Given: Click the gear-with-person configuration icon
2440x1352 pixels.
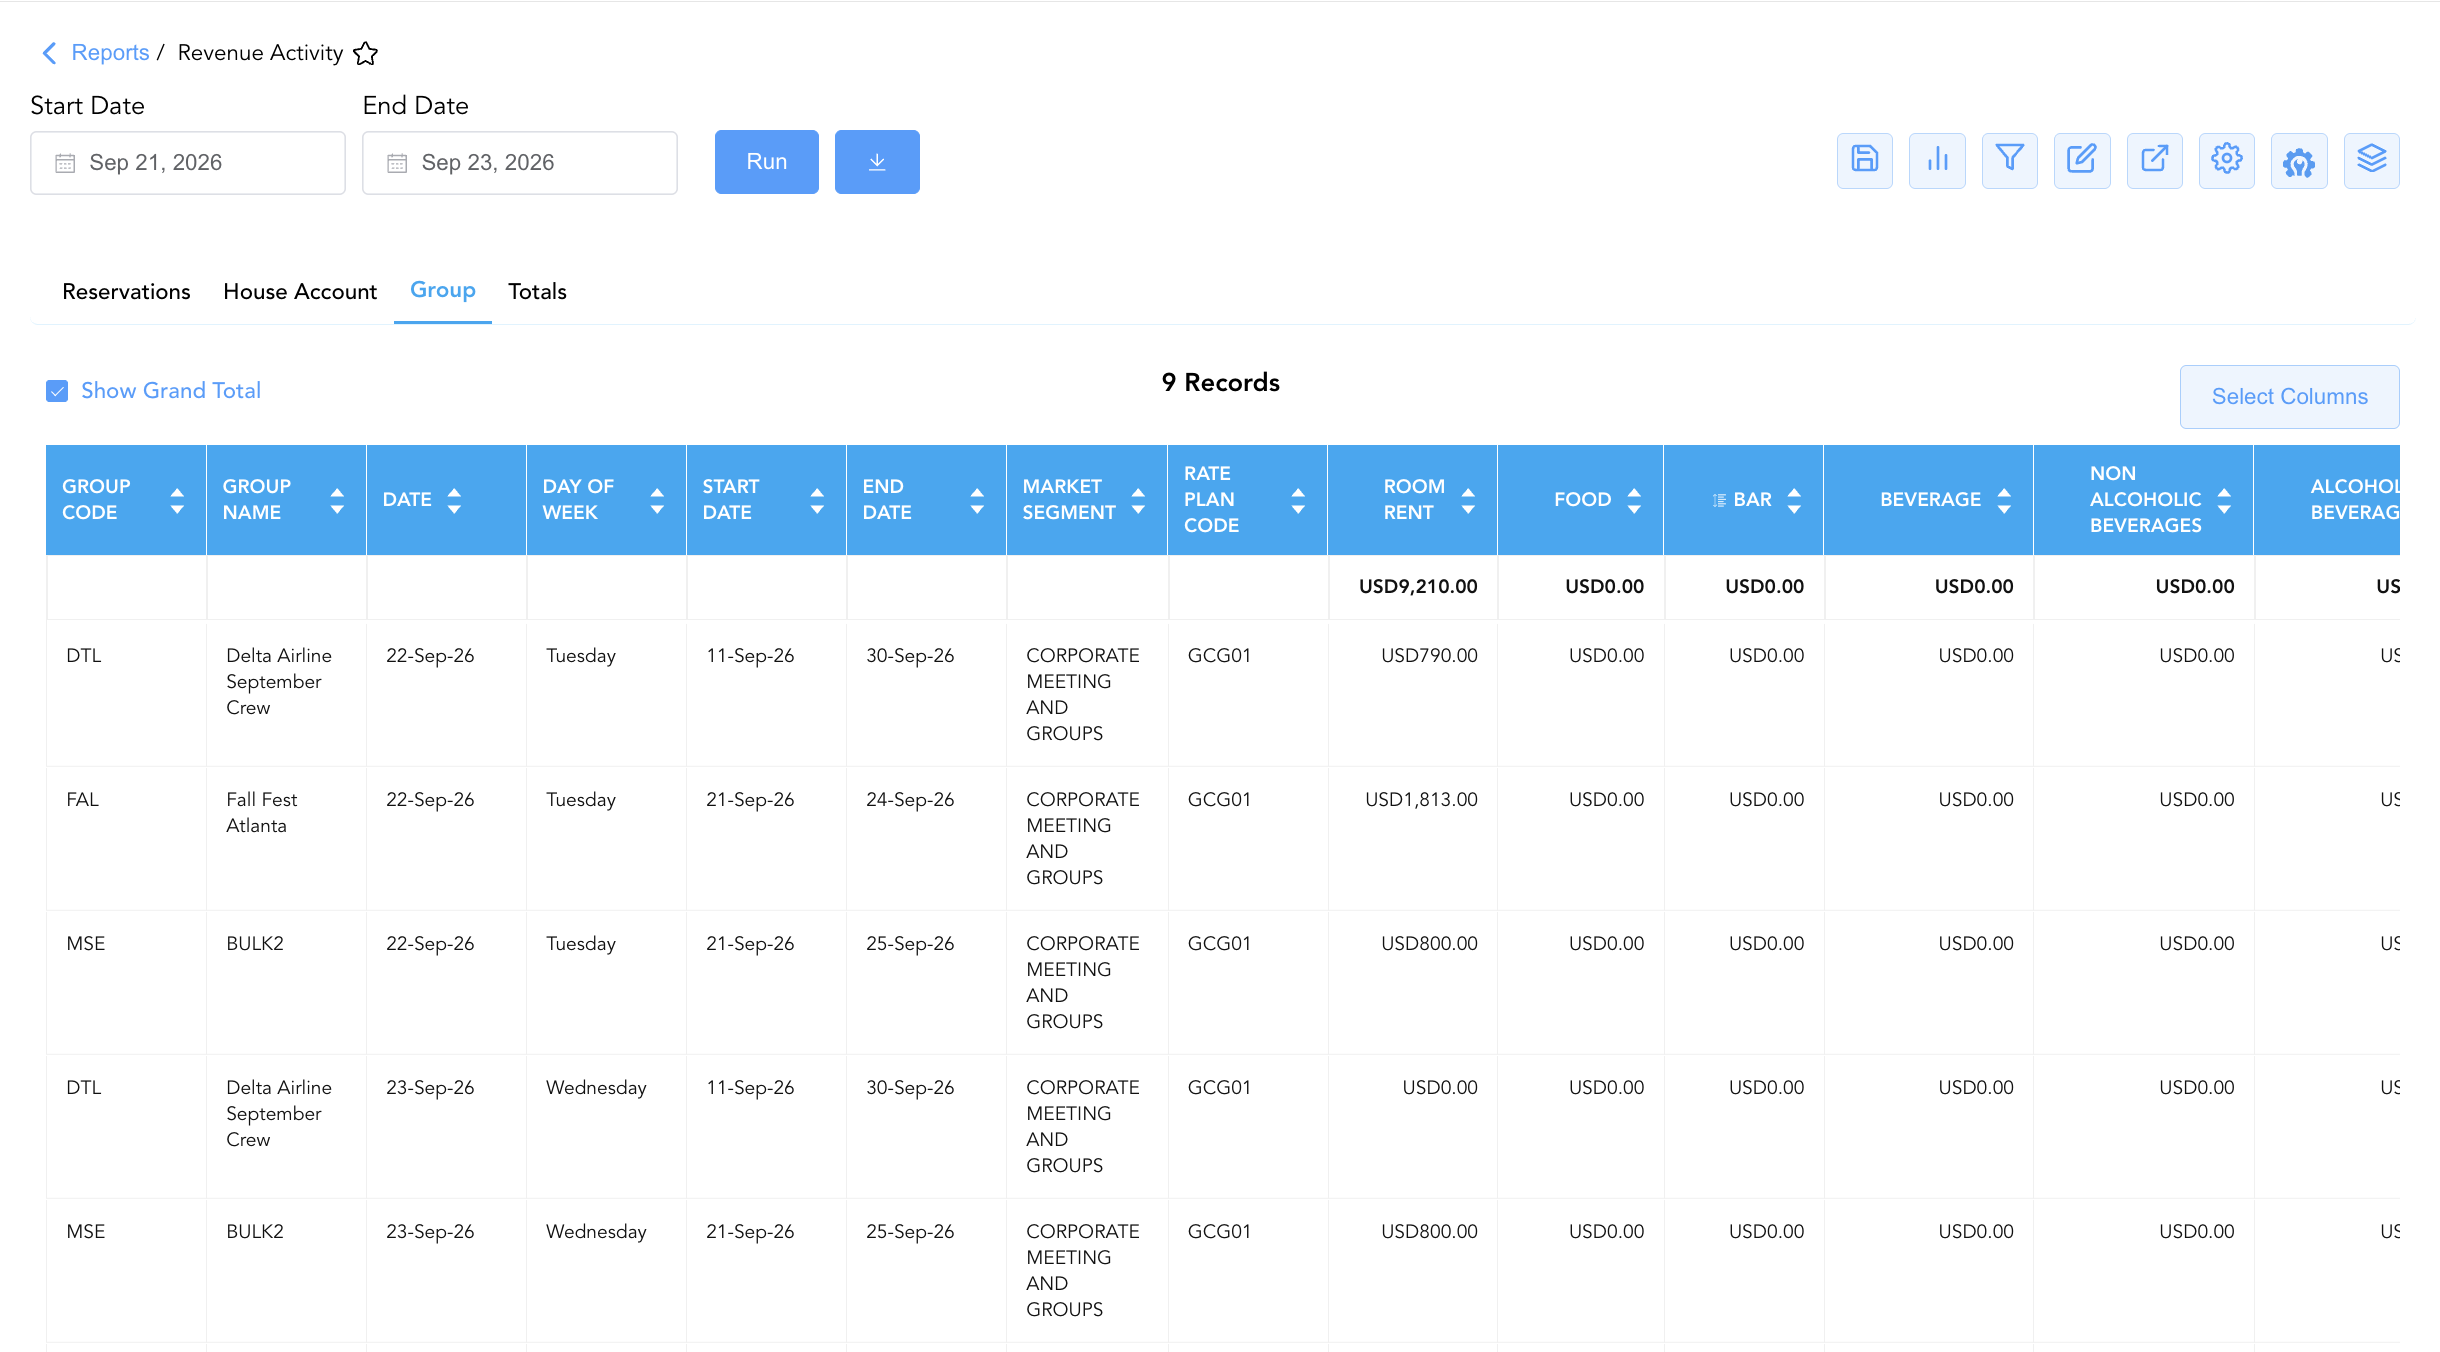Looking at the screenshot, I should click(x=2299, y=161).
